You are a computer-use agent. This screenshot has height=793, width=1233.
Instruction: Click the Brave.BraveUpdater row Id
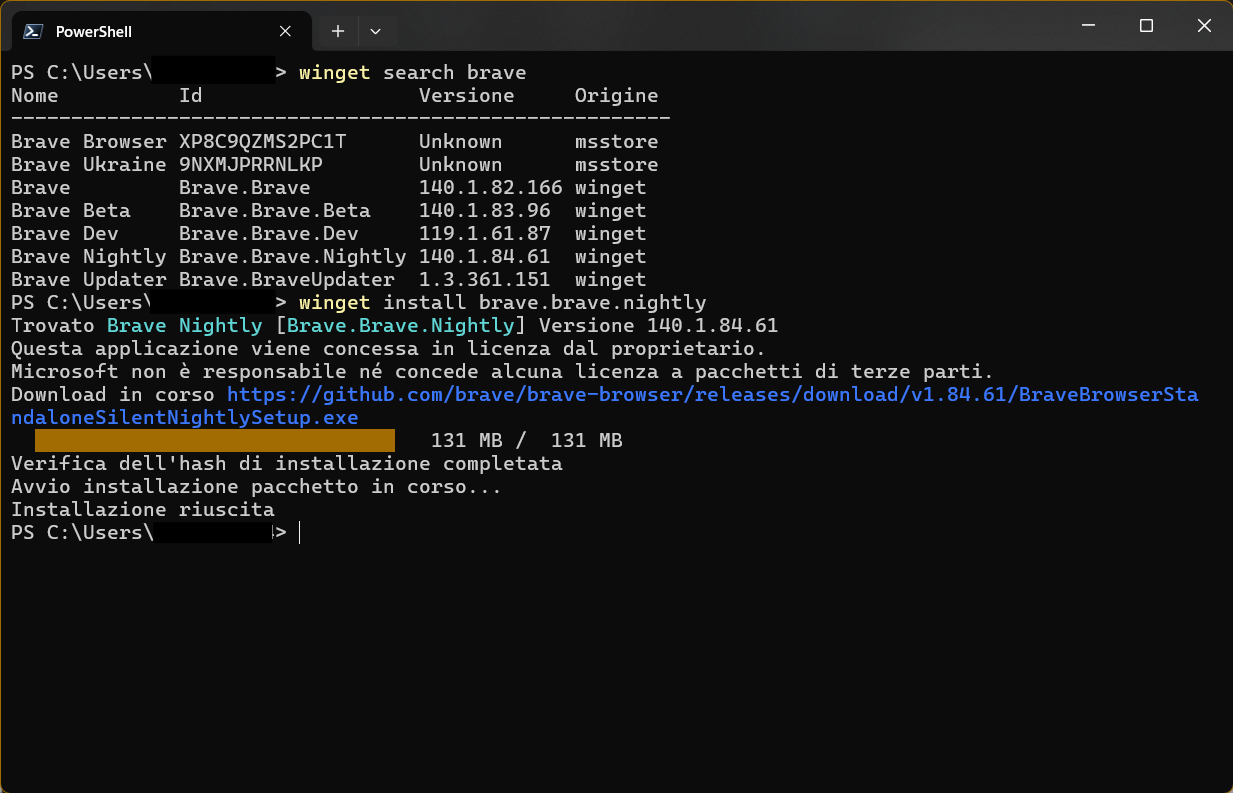pos(287,280)
